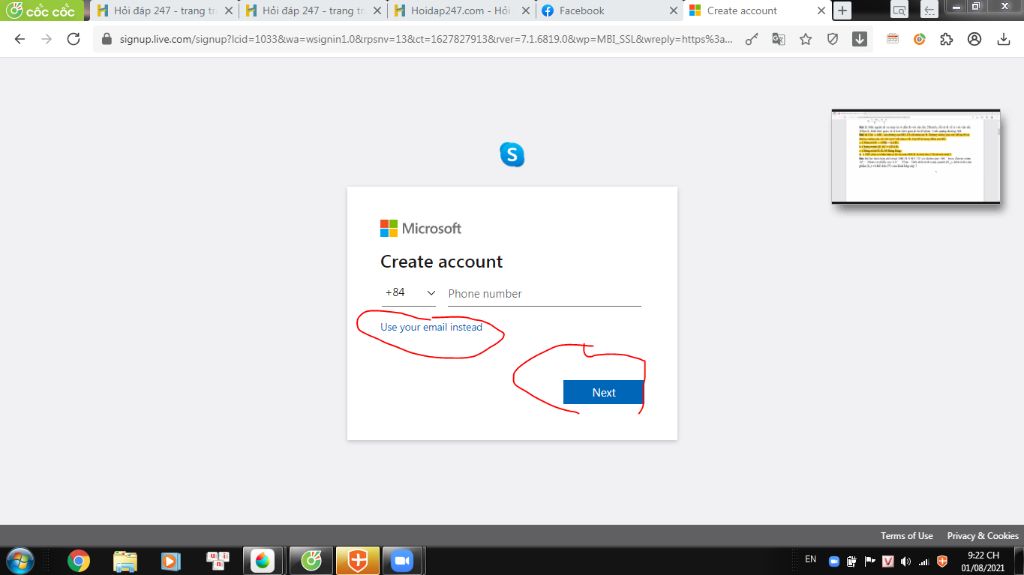
Task: Open the colorful paint app on taskbar
Action: 263,561
